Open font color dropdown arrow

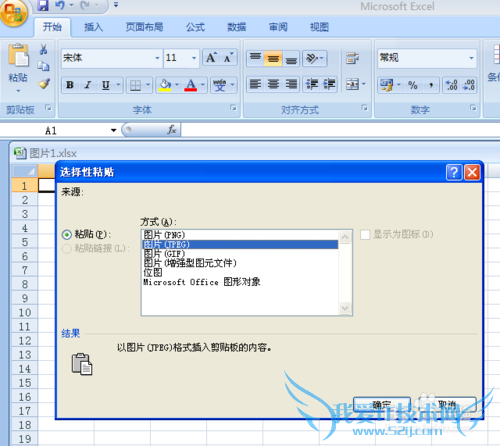(202, 85)
